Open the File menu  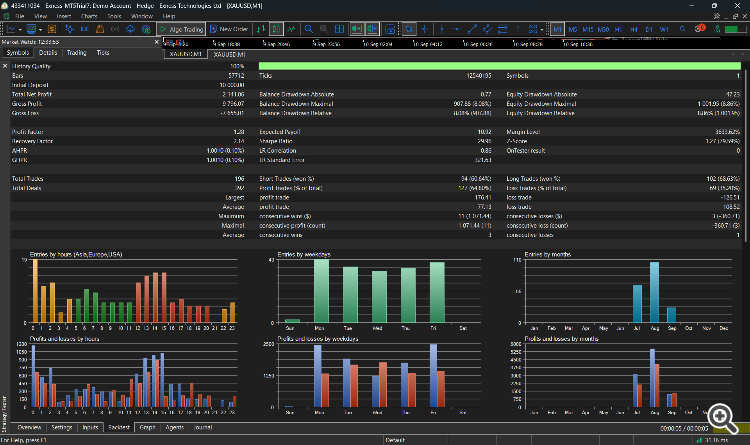tap(20, 16)
